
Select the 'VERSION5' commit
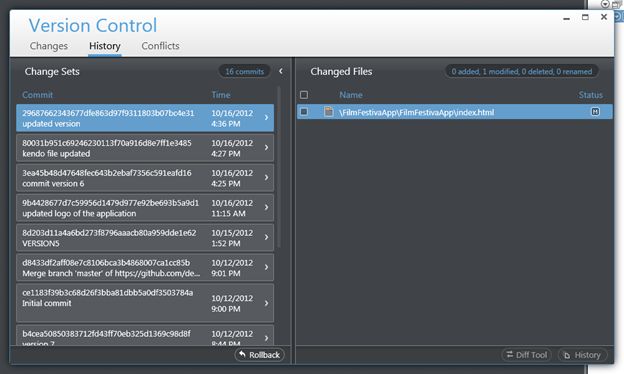click(145, 237)
